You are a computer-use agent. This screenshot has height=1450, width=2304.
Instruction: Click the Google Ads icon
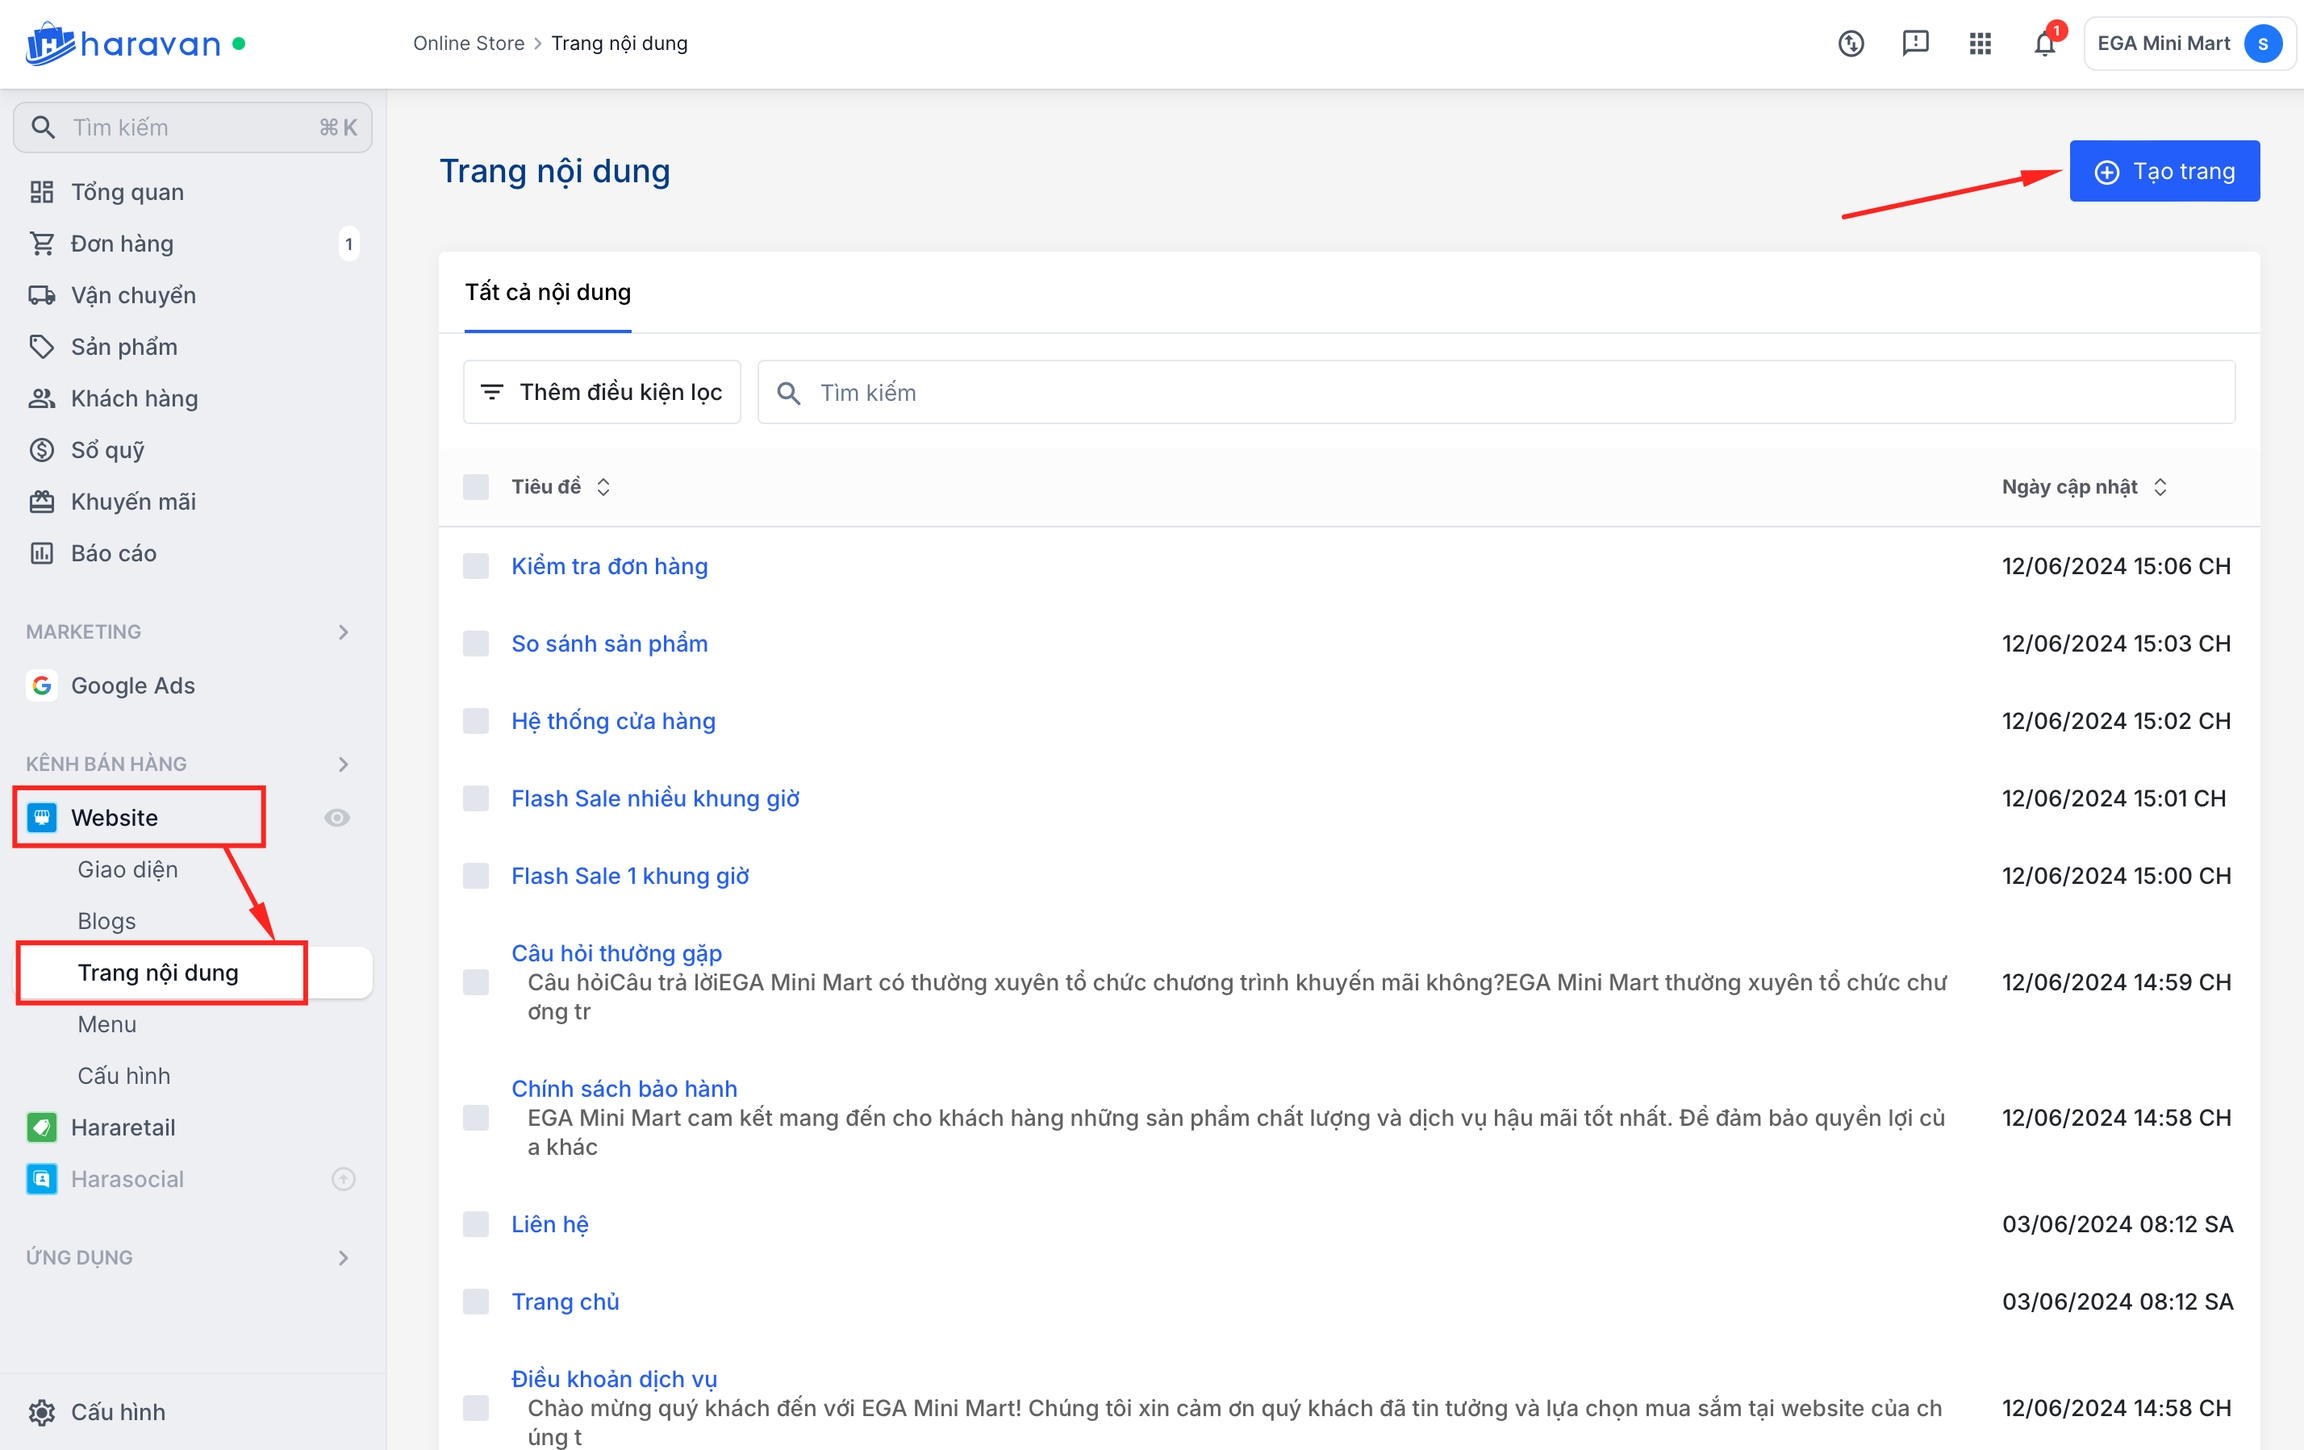pos(42,685)
